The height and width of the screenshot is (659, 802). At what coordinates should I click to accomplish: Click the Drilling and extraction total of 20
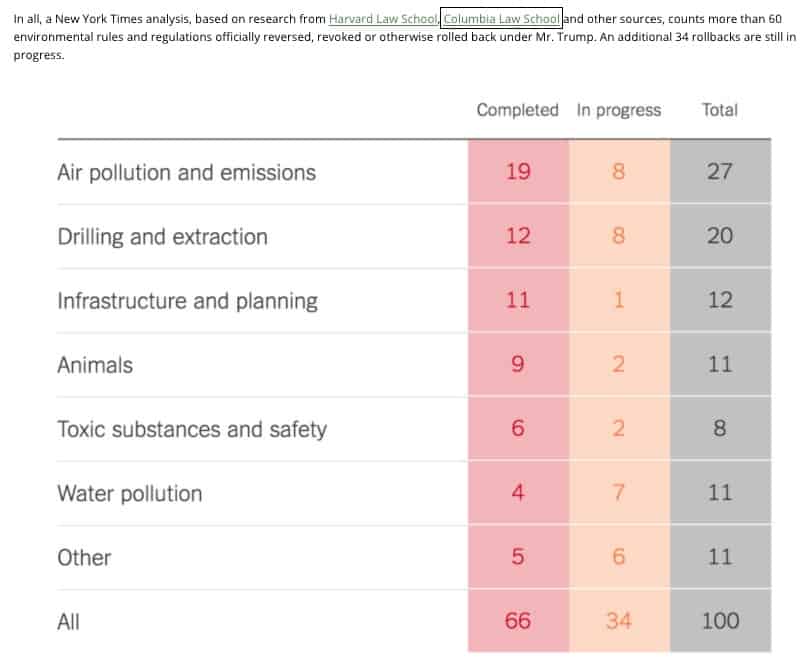(720, 236)
